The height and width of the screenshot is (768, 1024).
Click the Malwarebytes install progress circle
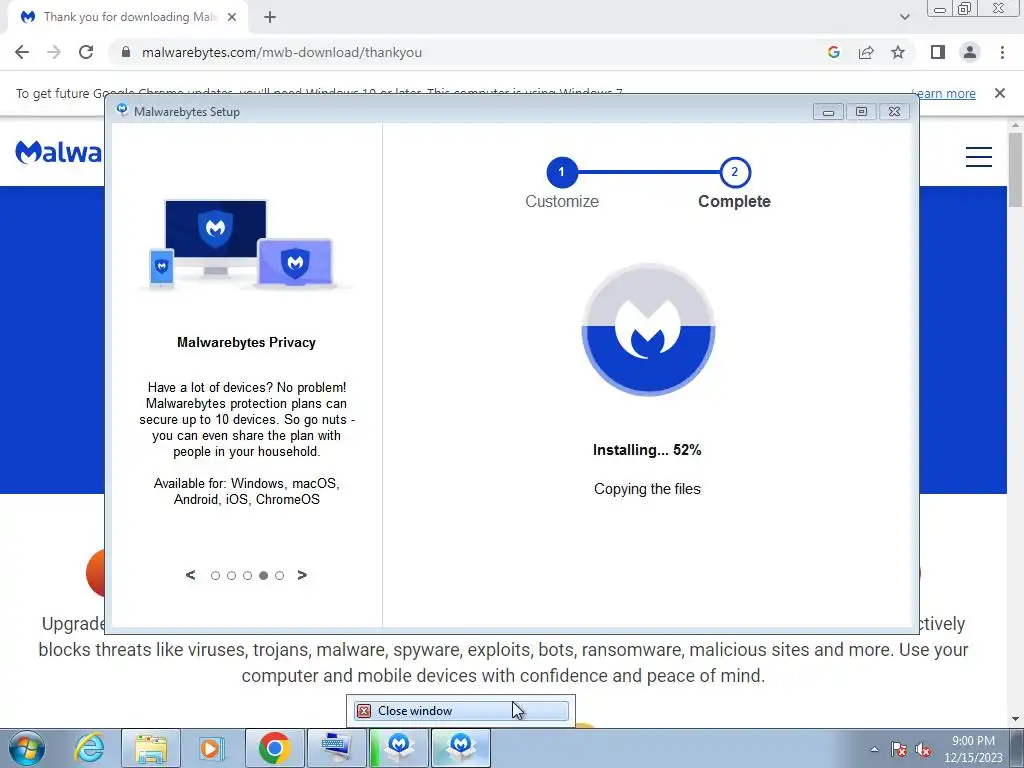tap(648, 330)
